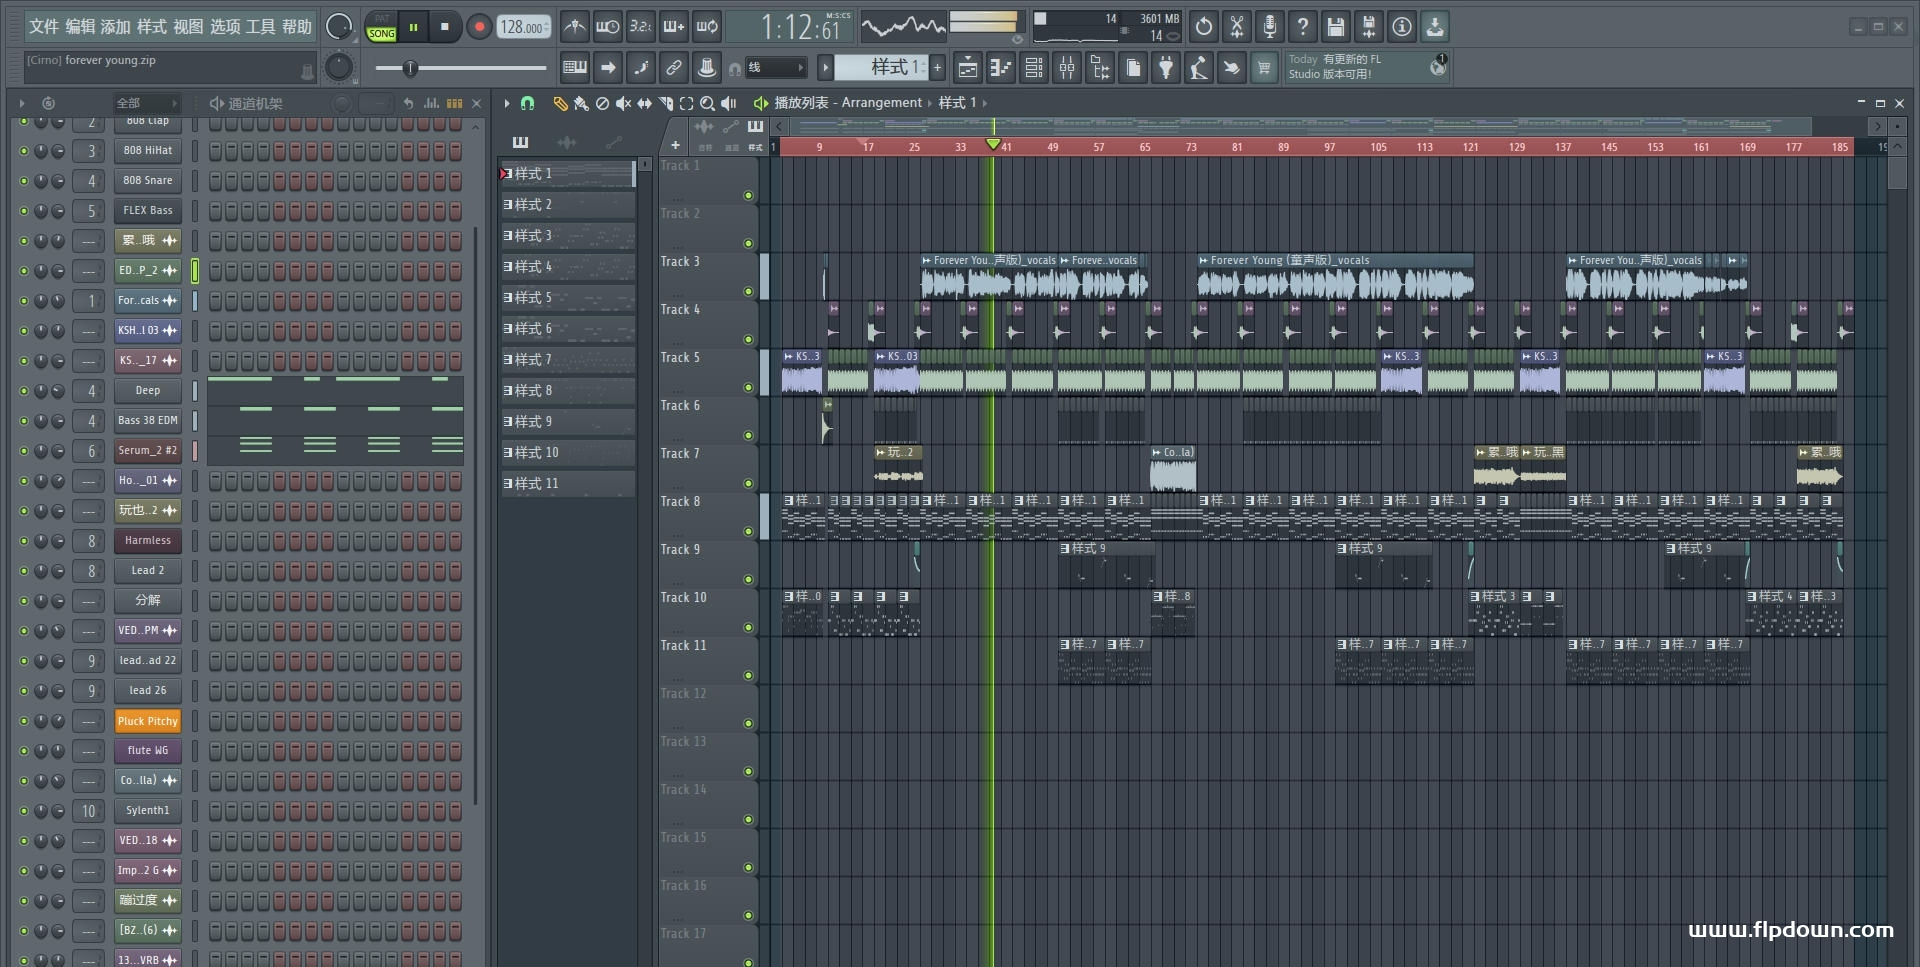Open the snap mode dropdown labeled 线

tap(775, 68)
